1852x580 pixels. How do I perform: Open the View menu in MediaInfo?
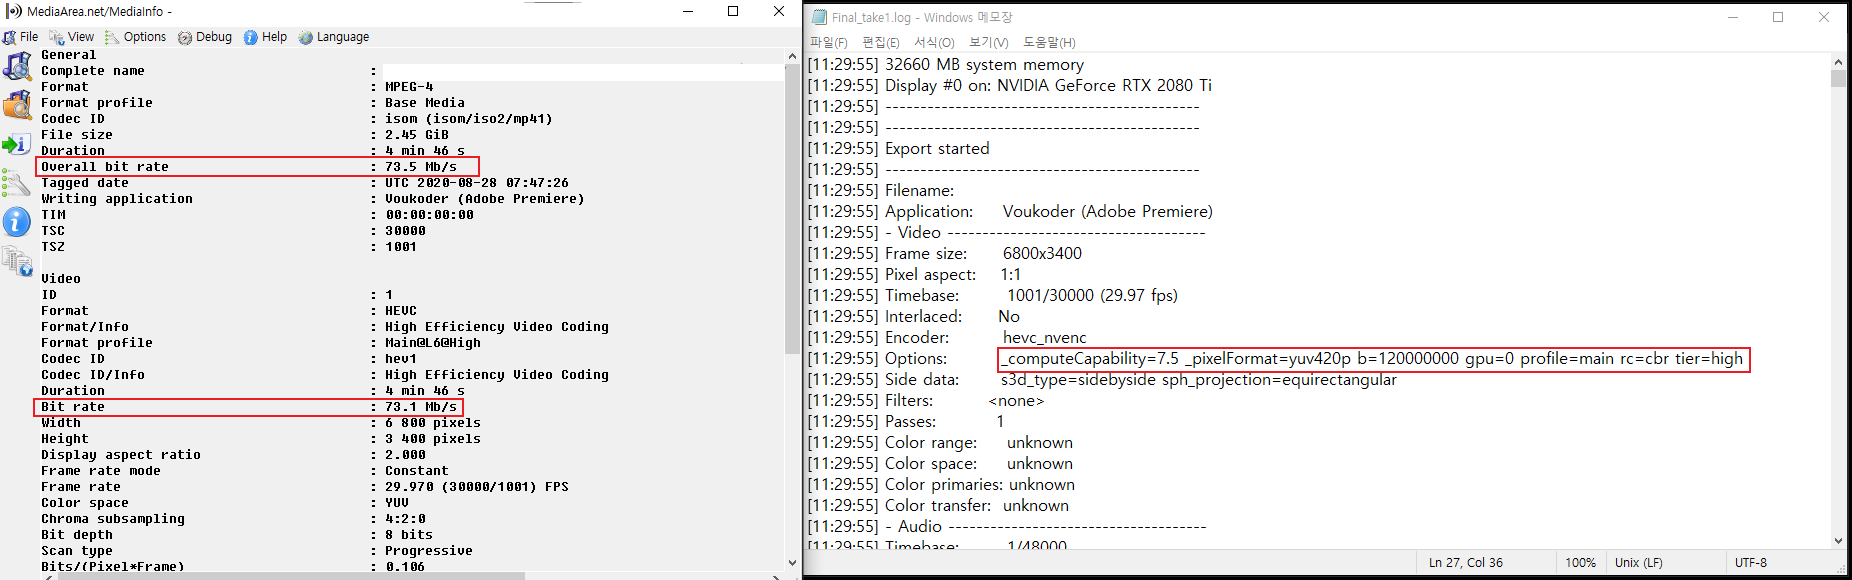72,37
